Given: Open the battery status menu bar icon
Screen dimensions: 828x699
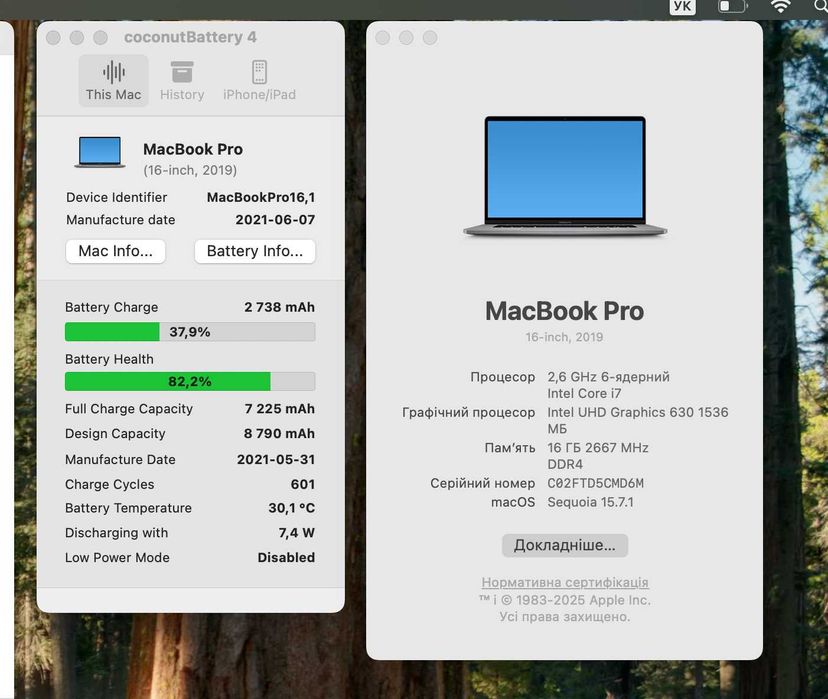Looking at the screenshot, I should click(x=732, y=6).
